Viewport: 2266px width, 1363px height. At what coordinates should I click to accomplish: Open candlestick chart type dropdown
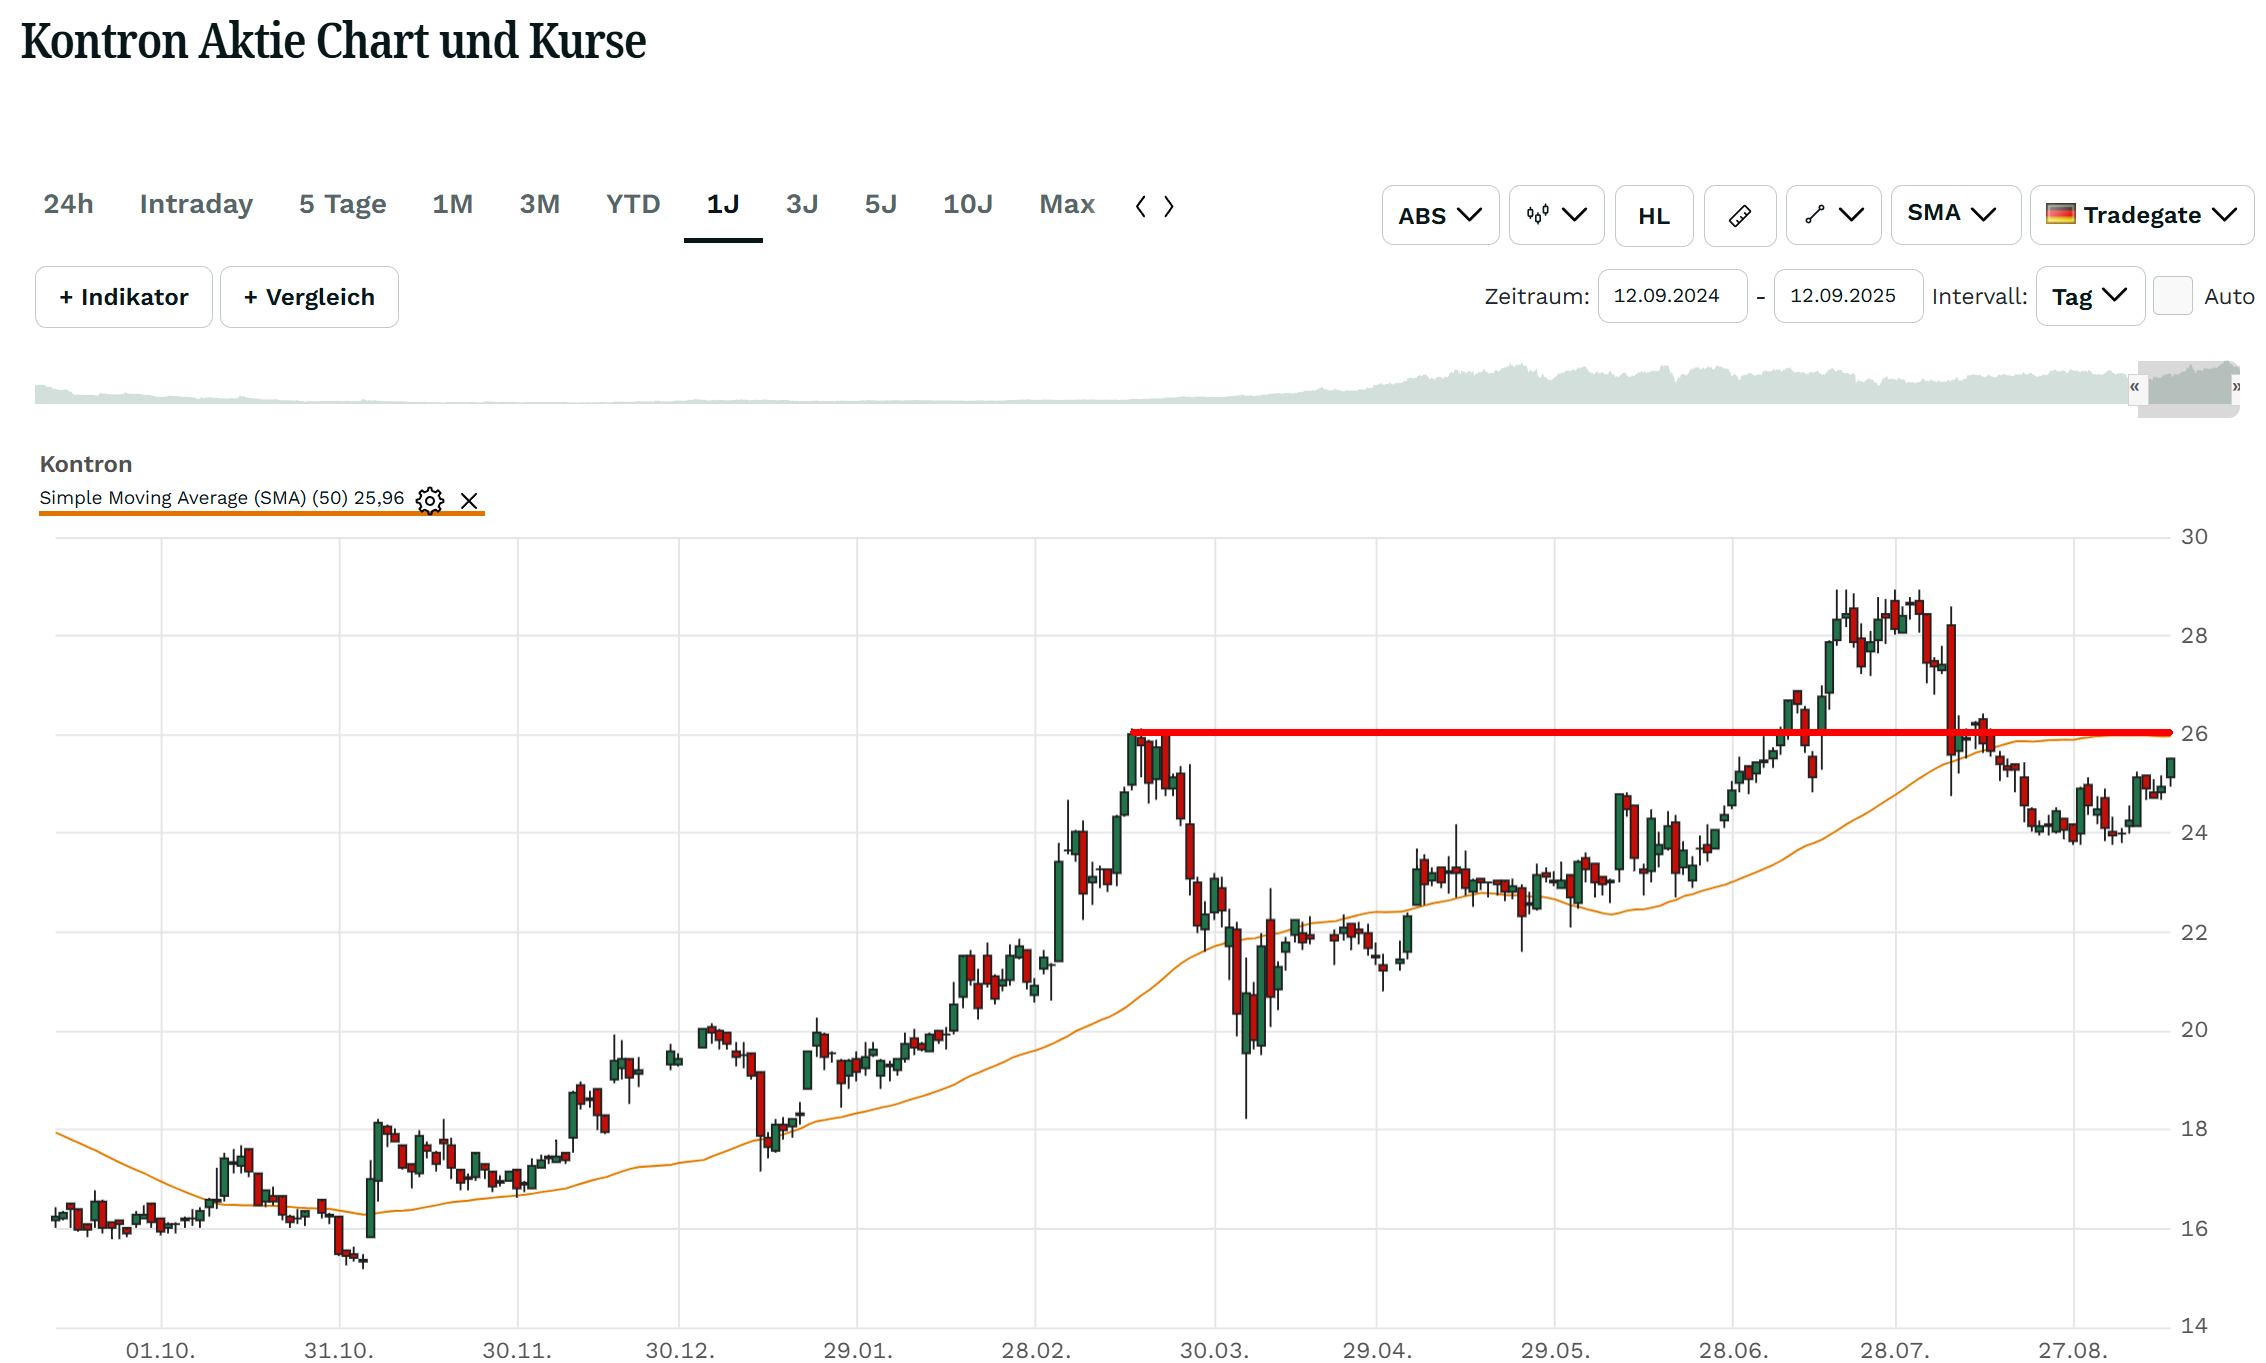1556,215
